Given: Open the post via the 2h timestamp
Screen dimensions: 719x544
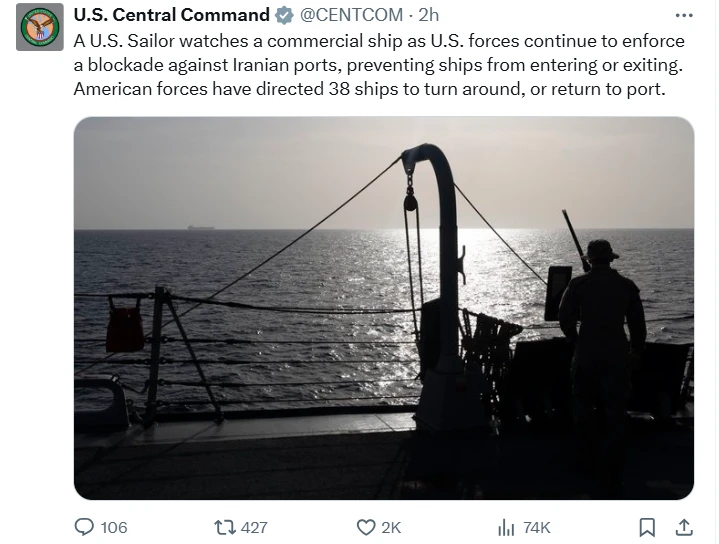Looking at the screenshot, I should click(x=428, y=15).
